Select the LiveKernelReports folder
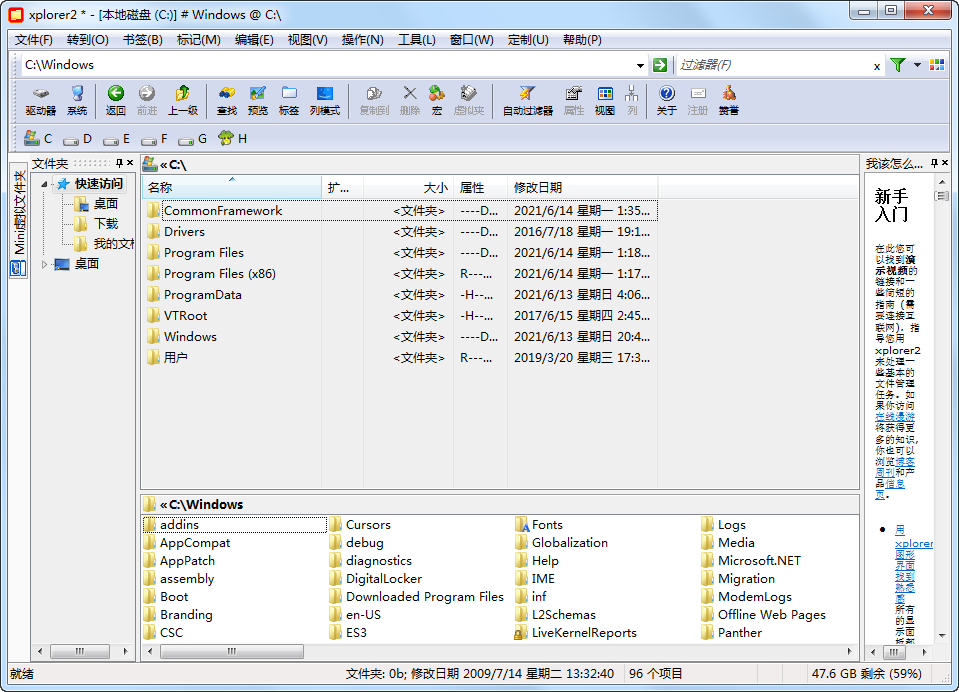 pyautogui.click(x=576, y=633)
